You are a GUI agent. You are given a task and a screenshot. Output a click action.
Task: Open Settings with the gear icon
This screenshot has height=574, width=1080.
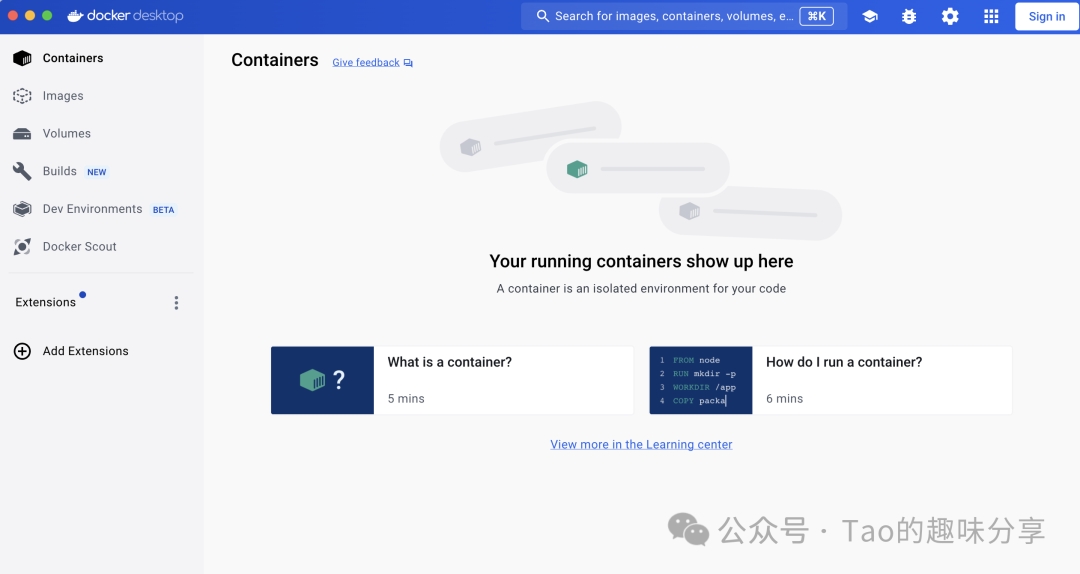950,17
